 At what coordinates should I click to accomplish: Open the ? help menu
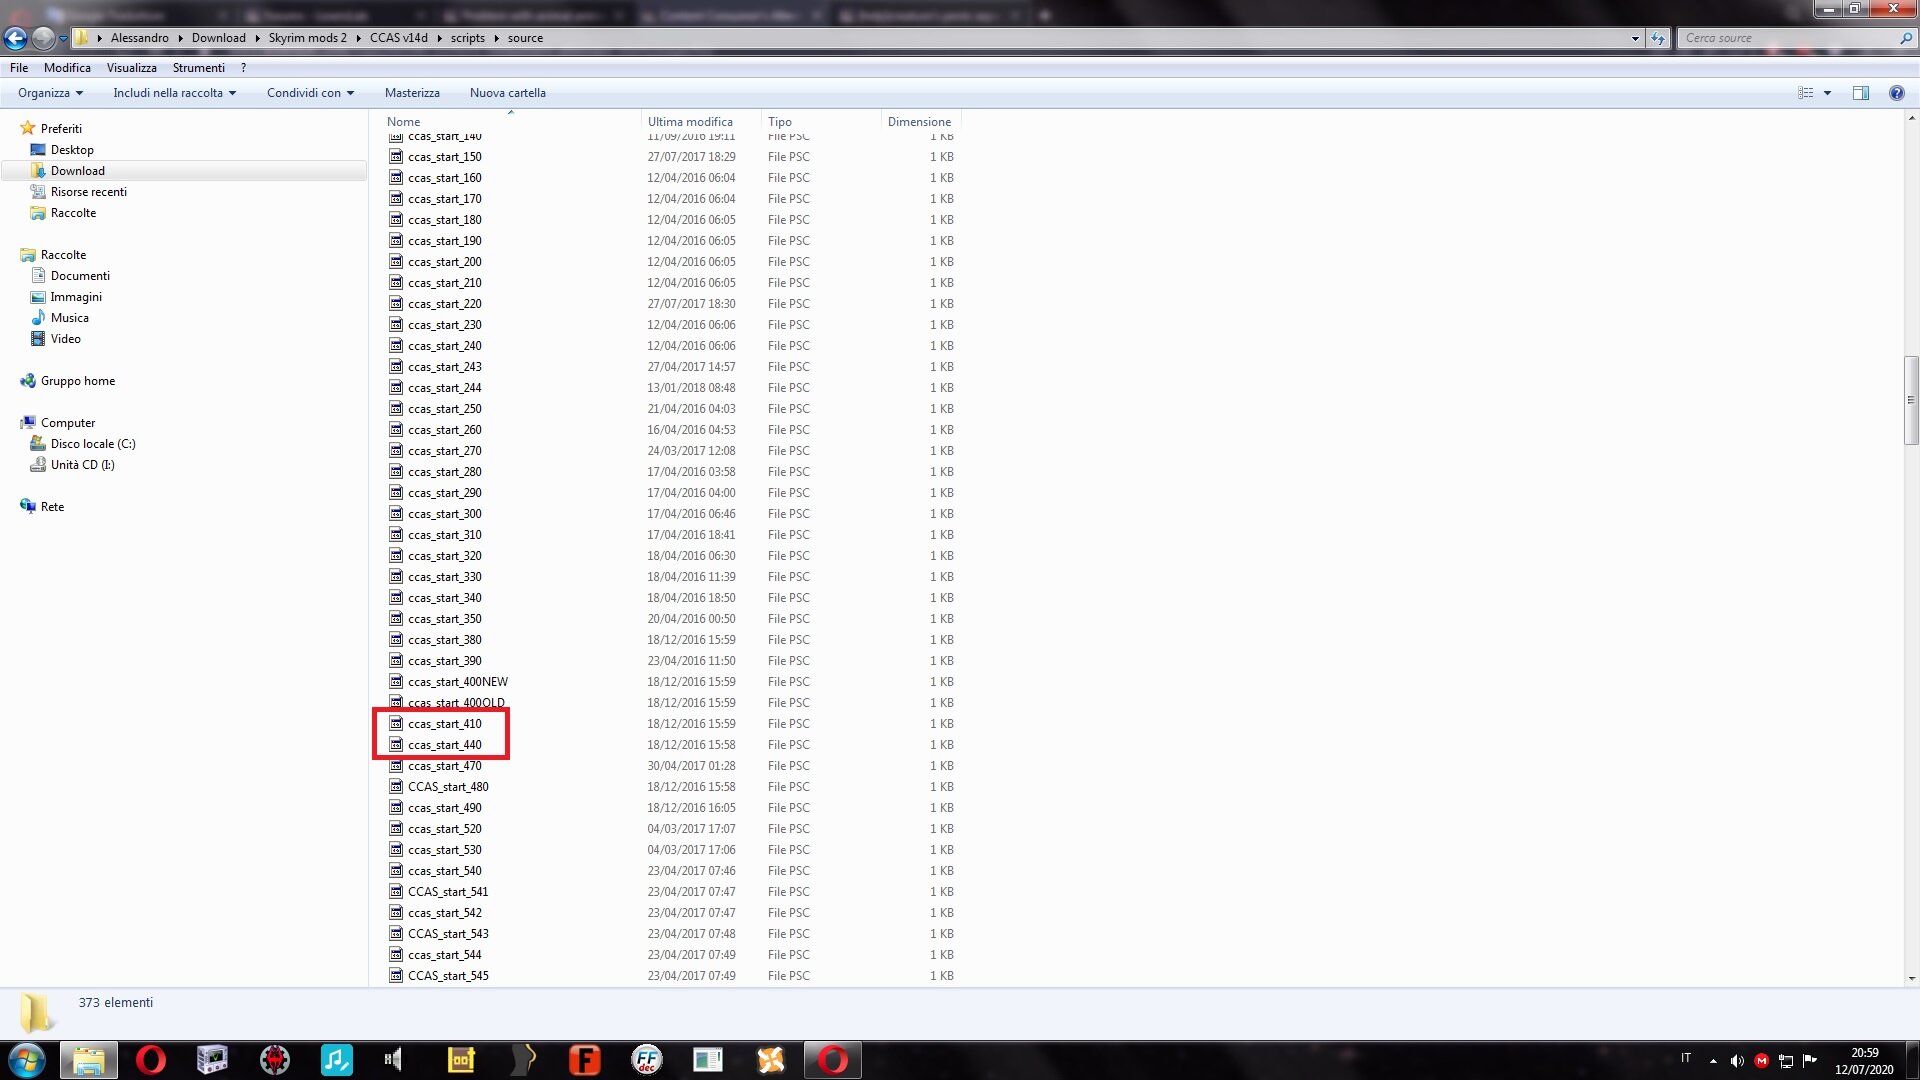coord(243,68)
